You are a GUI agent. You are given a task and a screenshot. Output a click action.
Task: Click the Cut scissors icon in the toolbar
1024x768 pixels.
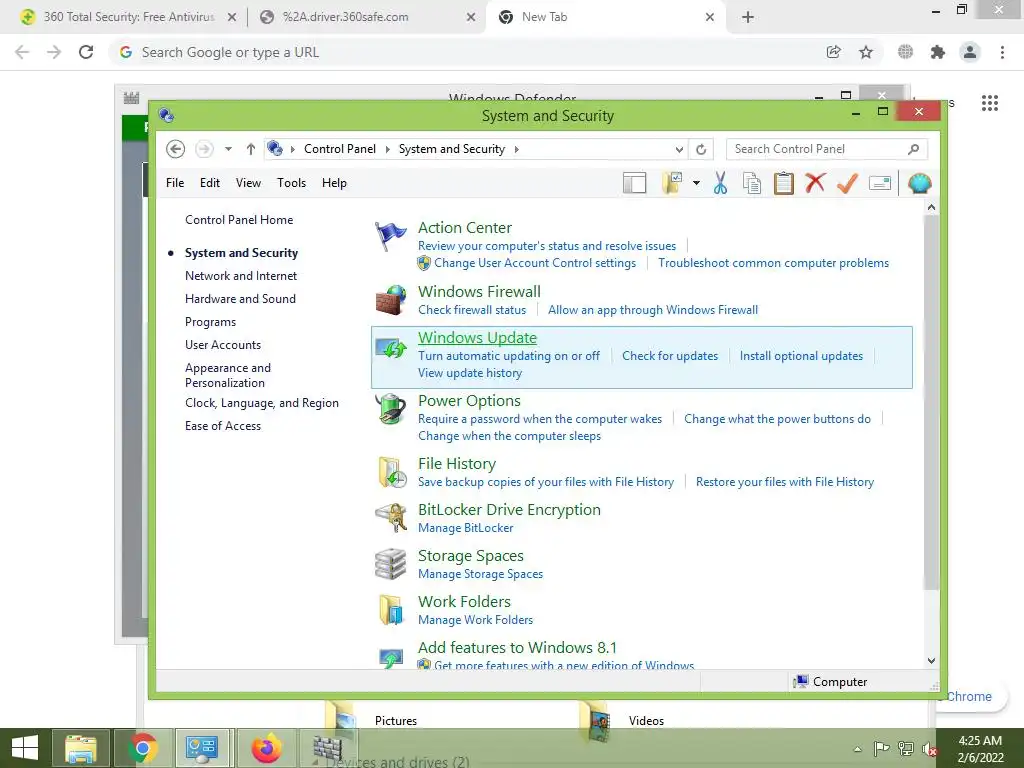tap(720, 183)
